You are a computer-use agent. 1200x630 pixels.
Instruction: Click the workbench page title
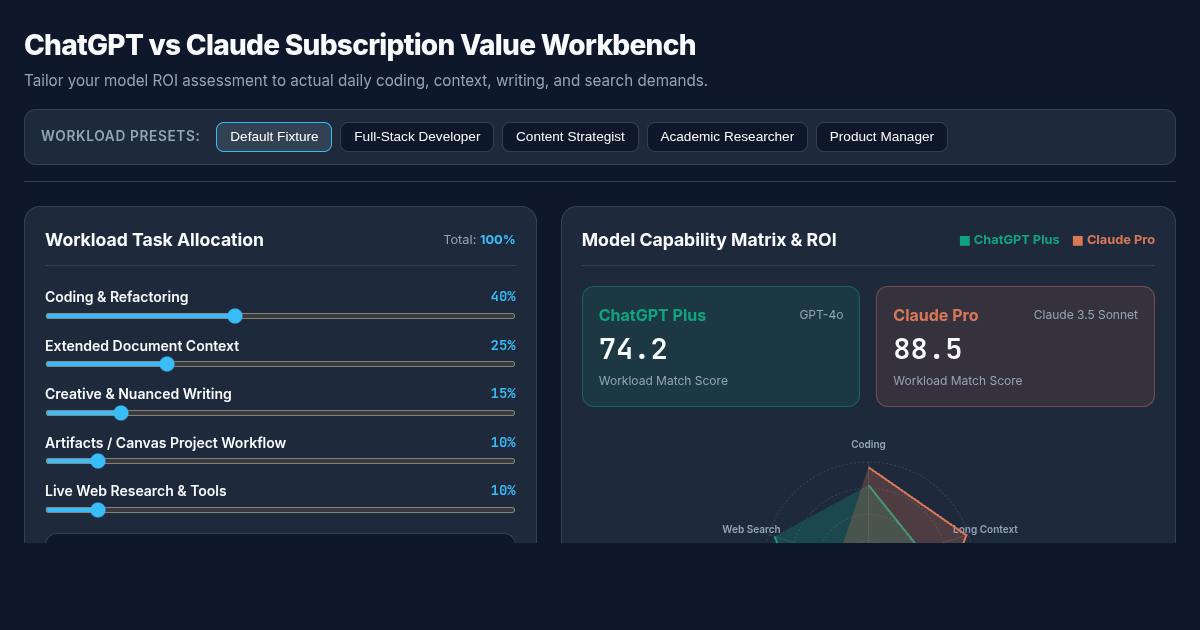click(360, 45)
